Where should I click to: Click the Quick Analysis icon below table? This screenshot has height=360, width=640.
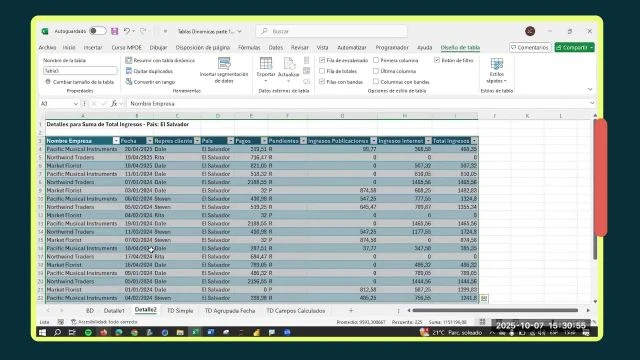(484, 299)
